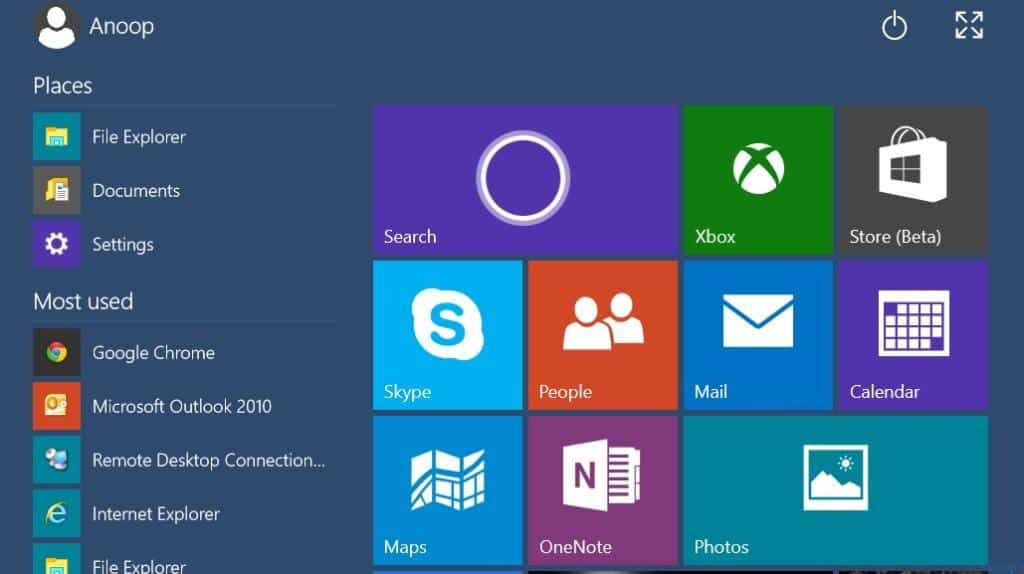This screenshot has width=1024, height=574.
Task: Open the Documents folder entry
Action: pyautogui.click(x=184, y=191)
